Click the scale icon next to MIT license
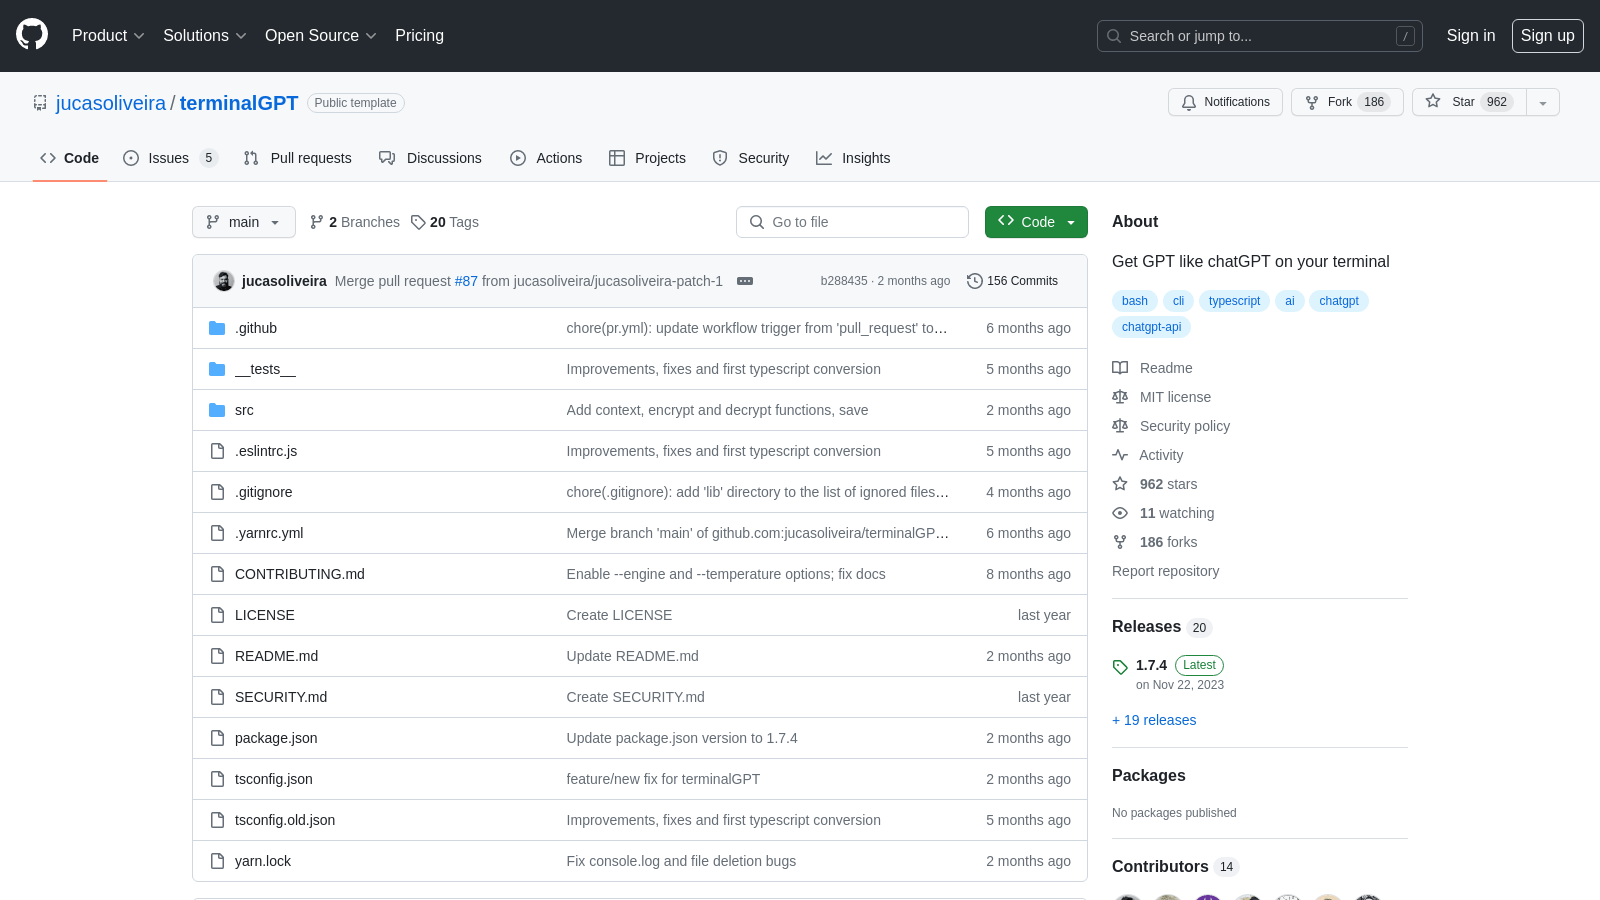This screenshot has width=1600, height=900. pyautogui.click(x=1120, y=397)
